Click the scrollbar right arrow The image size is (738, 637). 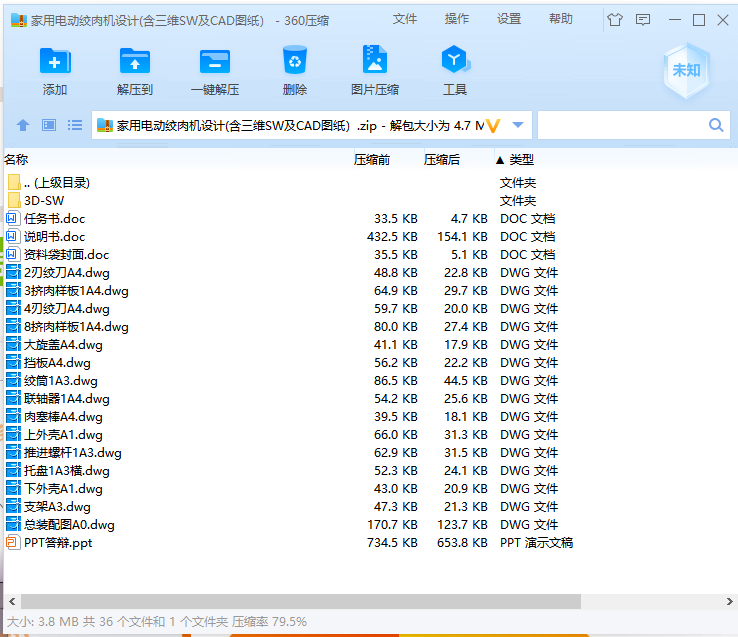pos(729,601)
